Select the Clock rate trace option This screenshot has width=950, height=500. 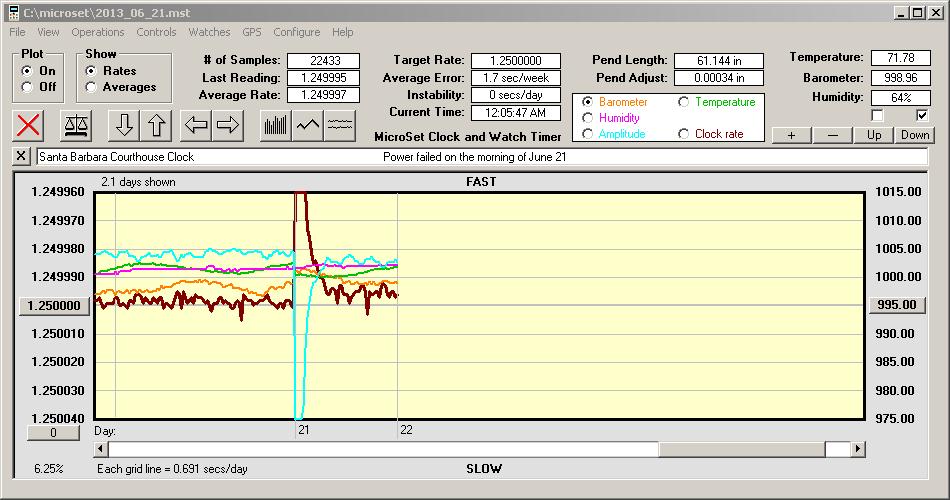683,134
